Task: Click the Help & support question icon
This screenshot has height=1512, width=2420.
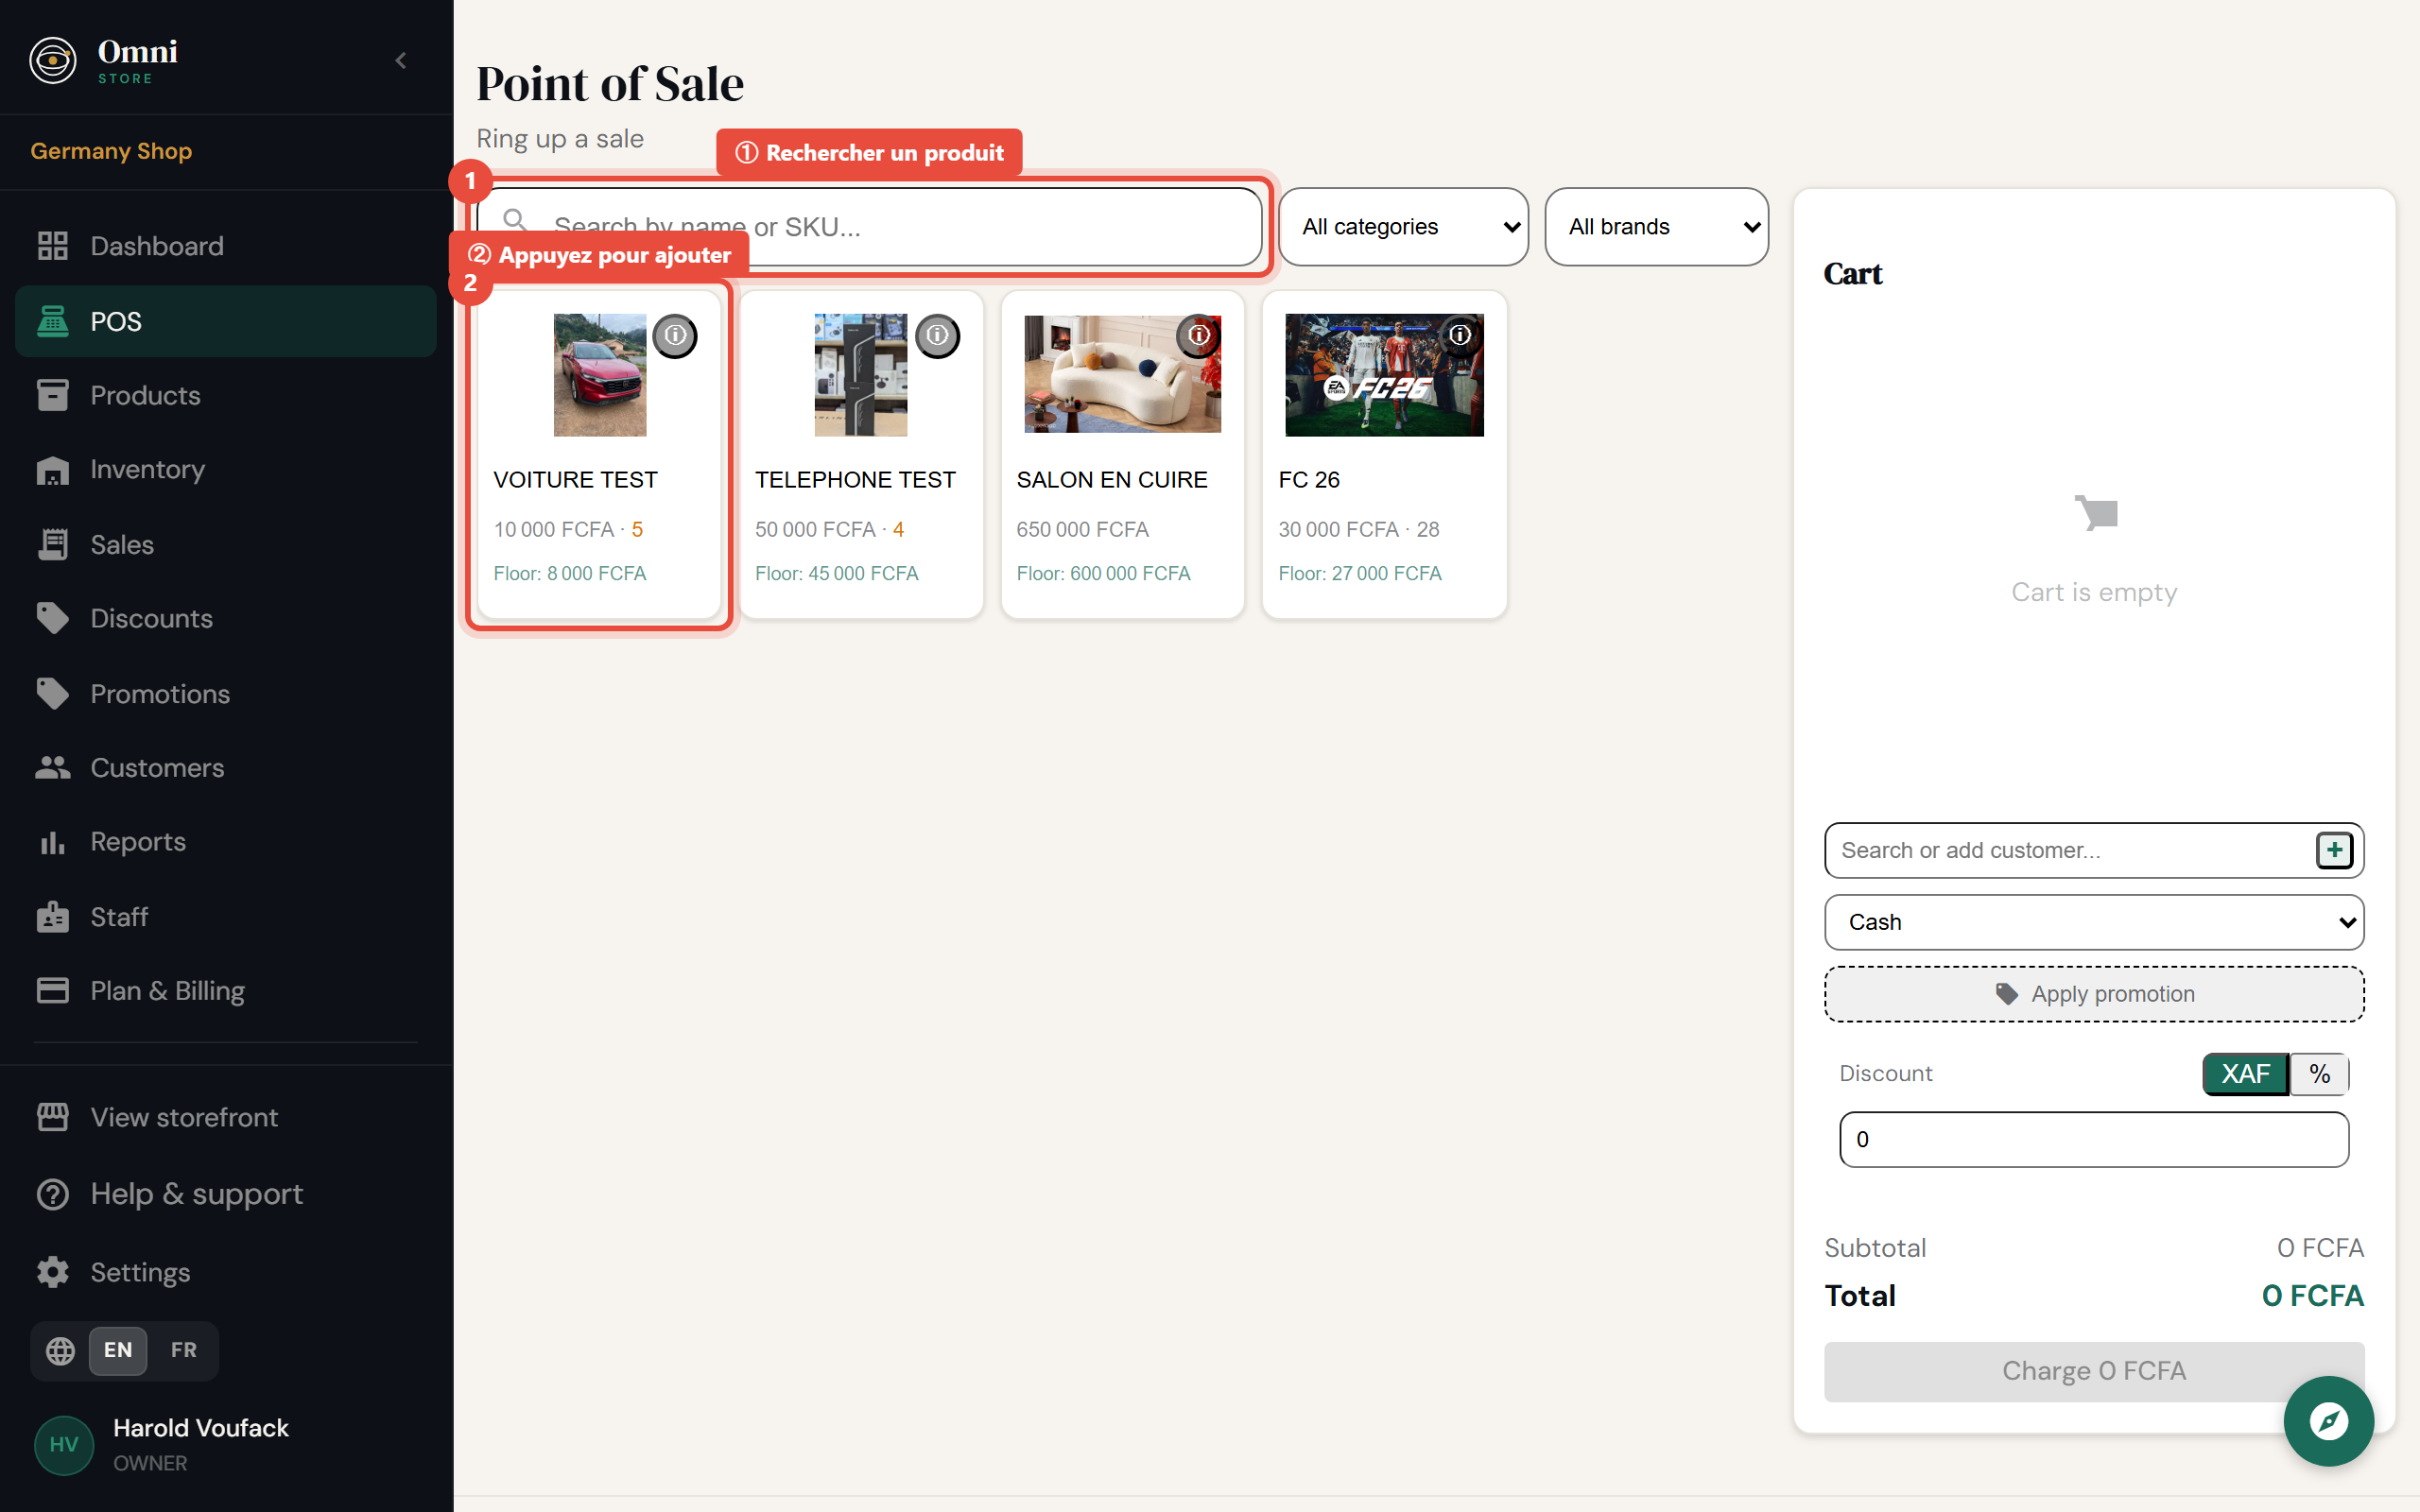Action: coord(52,1194)
